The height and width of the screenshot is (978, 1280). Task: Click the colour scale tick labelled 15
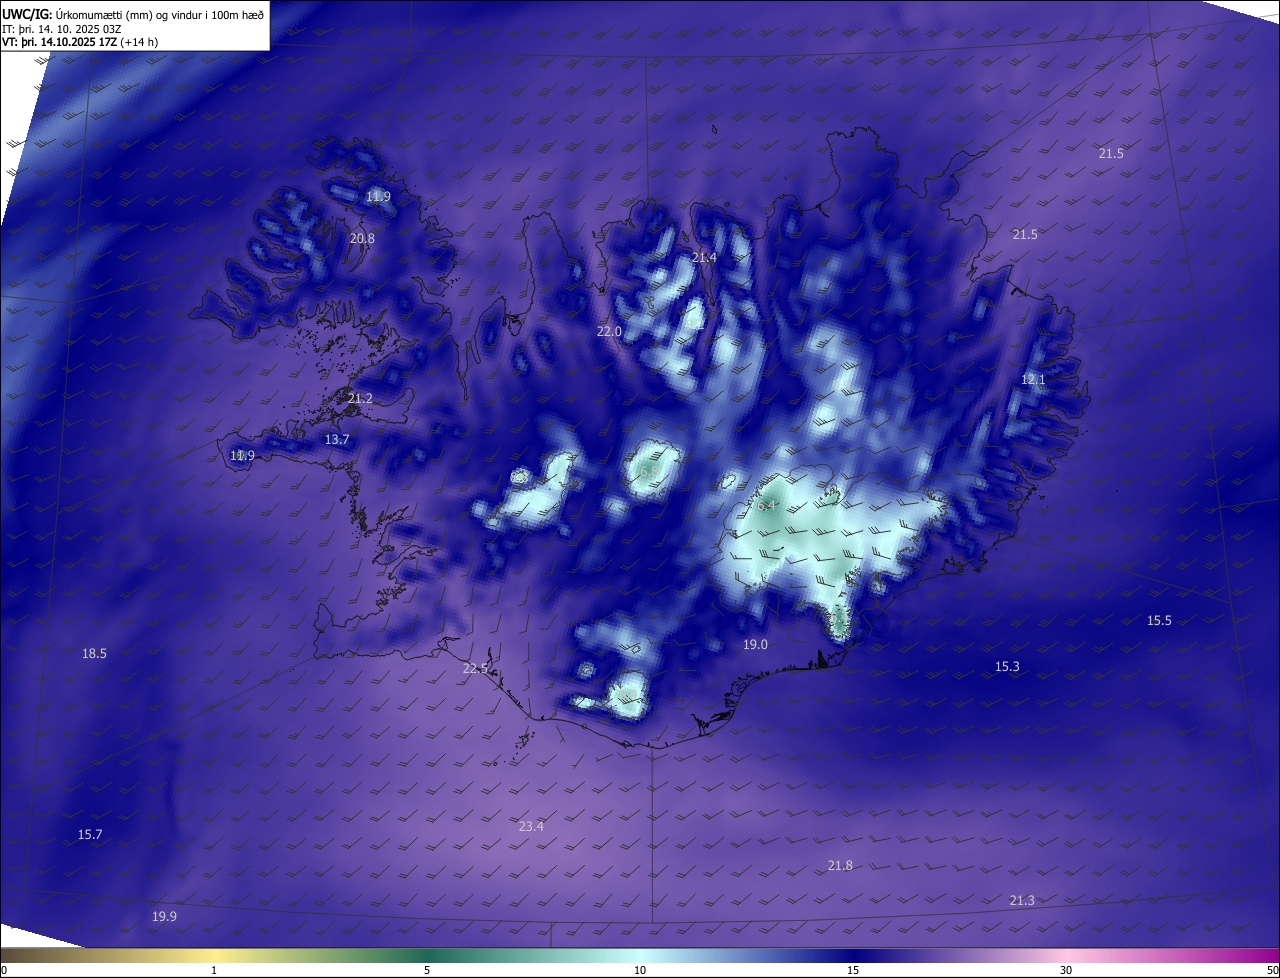point(853,970)
